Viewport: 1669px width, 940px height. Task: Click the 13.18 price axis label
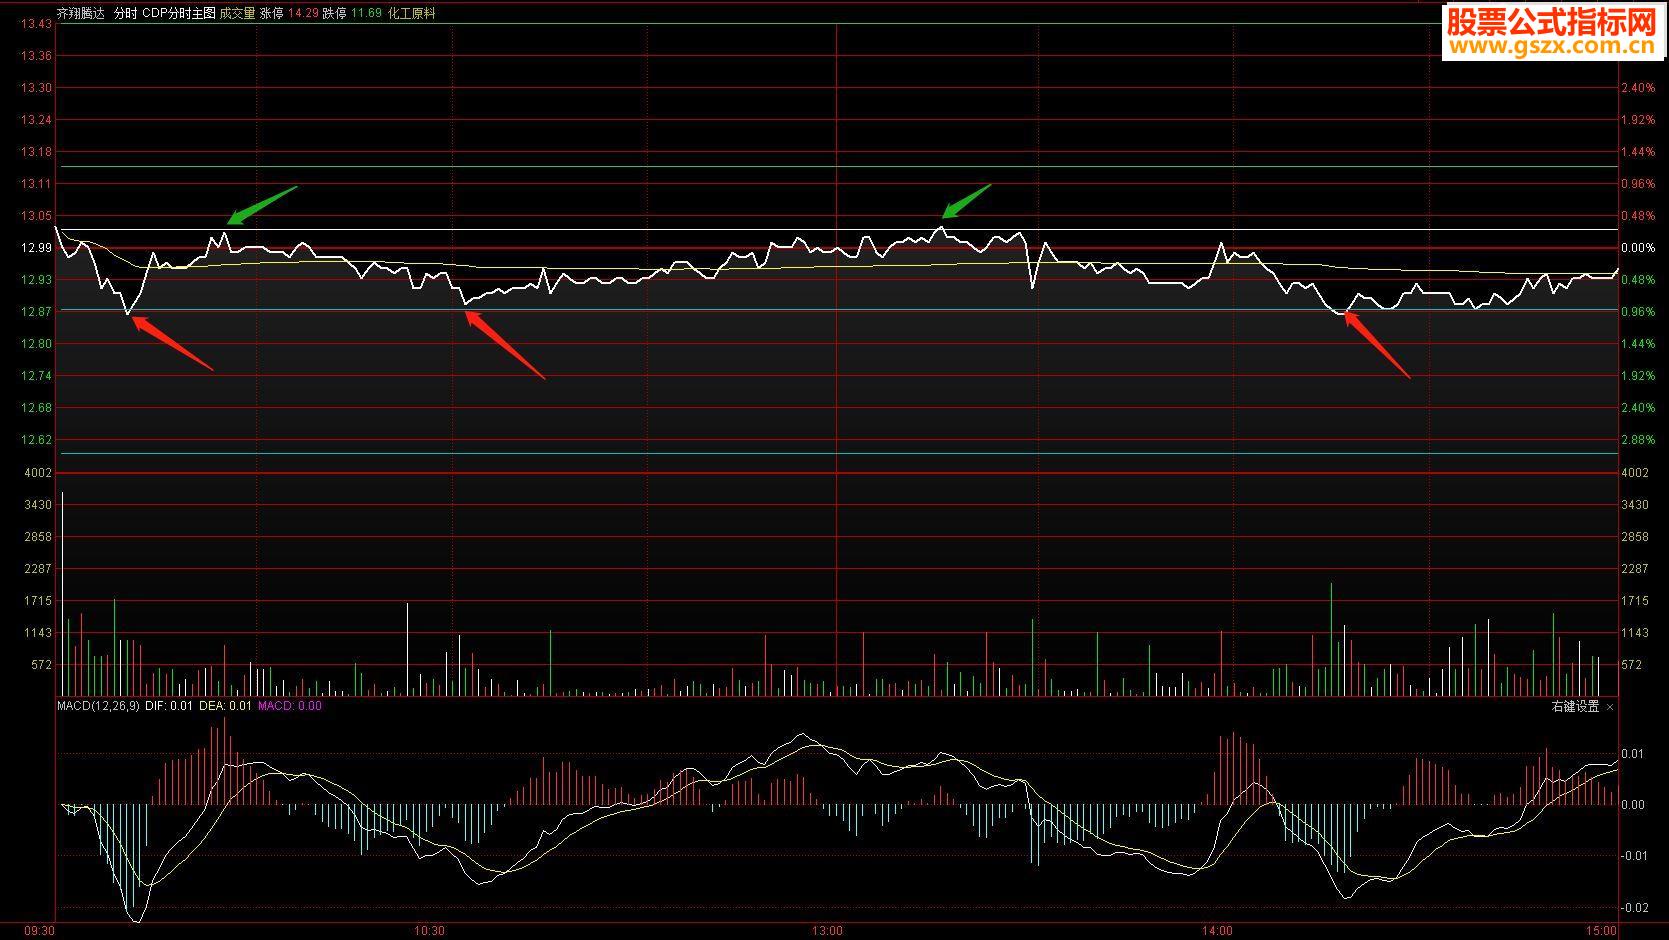(x=36, y=152)
